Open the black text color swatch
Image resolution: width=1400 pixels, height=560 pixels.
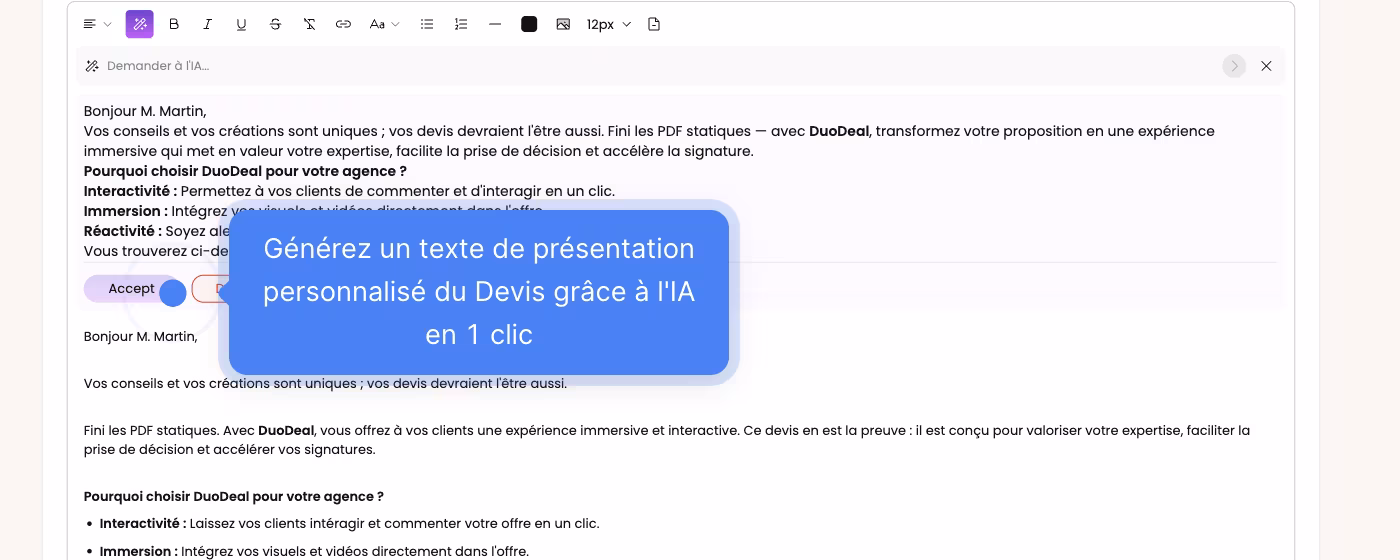click(529, 24)
